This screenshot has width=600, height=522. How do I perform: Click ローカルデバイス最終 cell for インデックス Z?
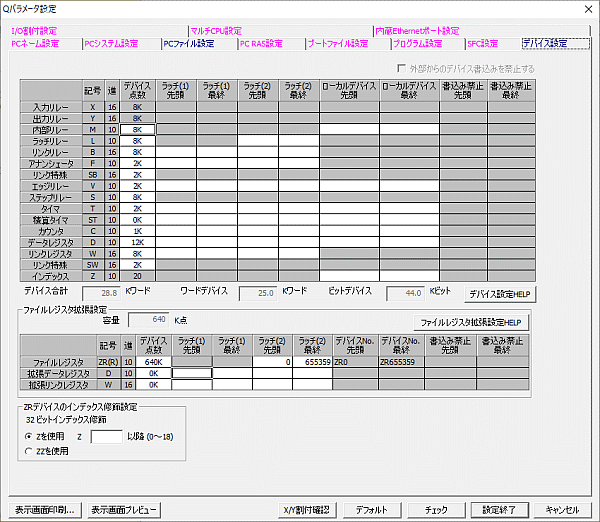point(409,276)
